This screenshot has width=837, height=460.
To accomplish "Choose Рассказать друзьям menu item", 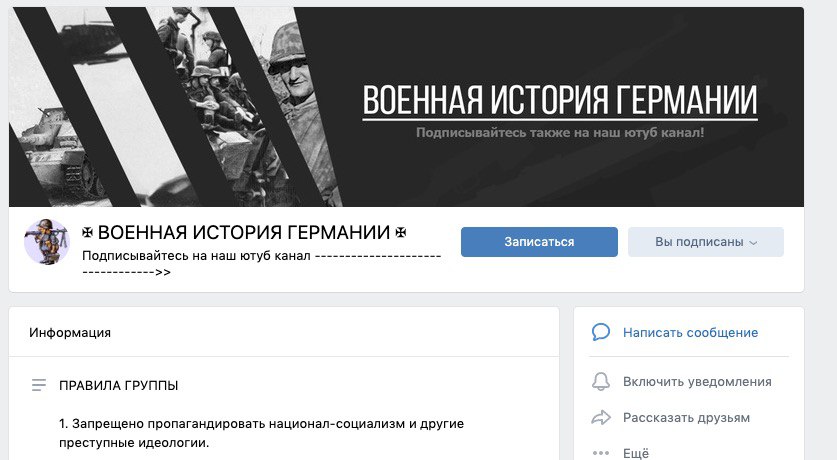I will point(686,418).
